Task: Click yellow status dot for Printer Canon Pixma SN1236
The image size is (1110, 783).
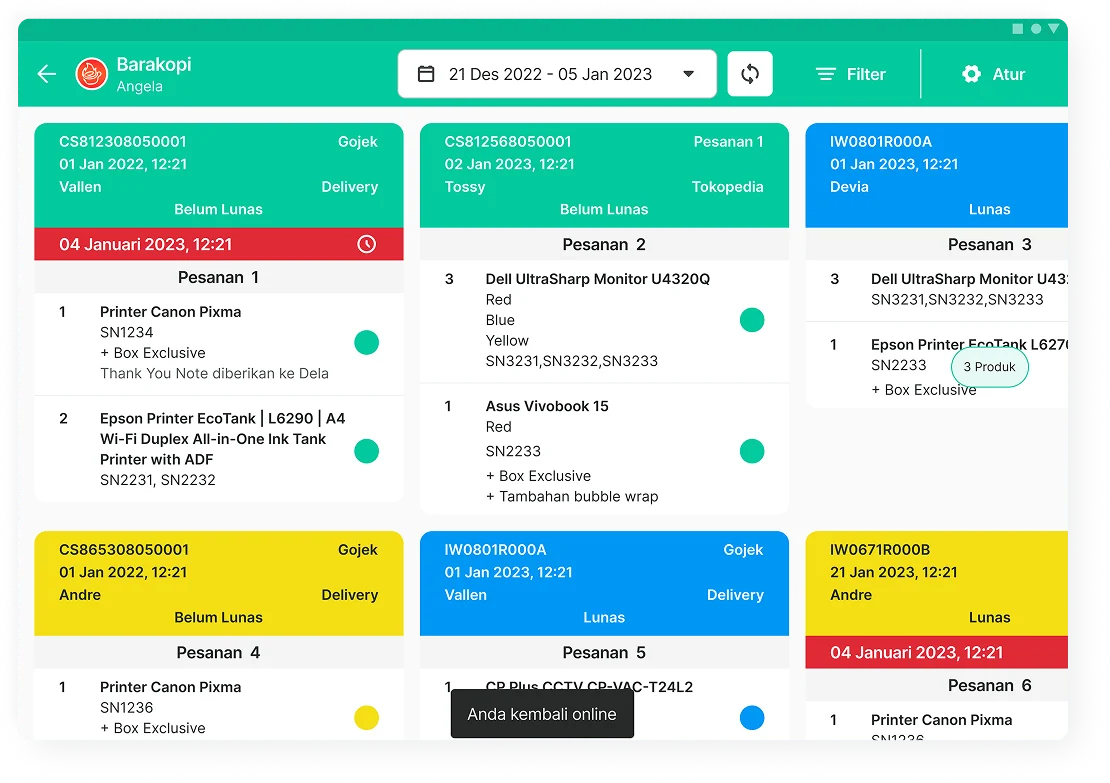Action: click(366, 717)
